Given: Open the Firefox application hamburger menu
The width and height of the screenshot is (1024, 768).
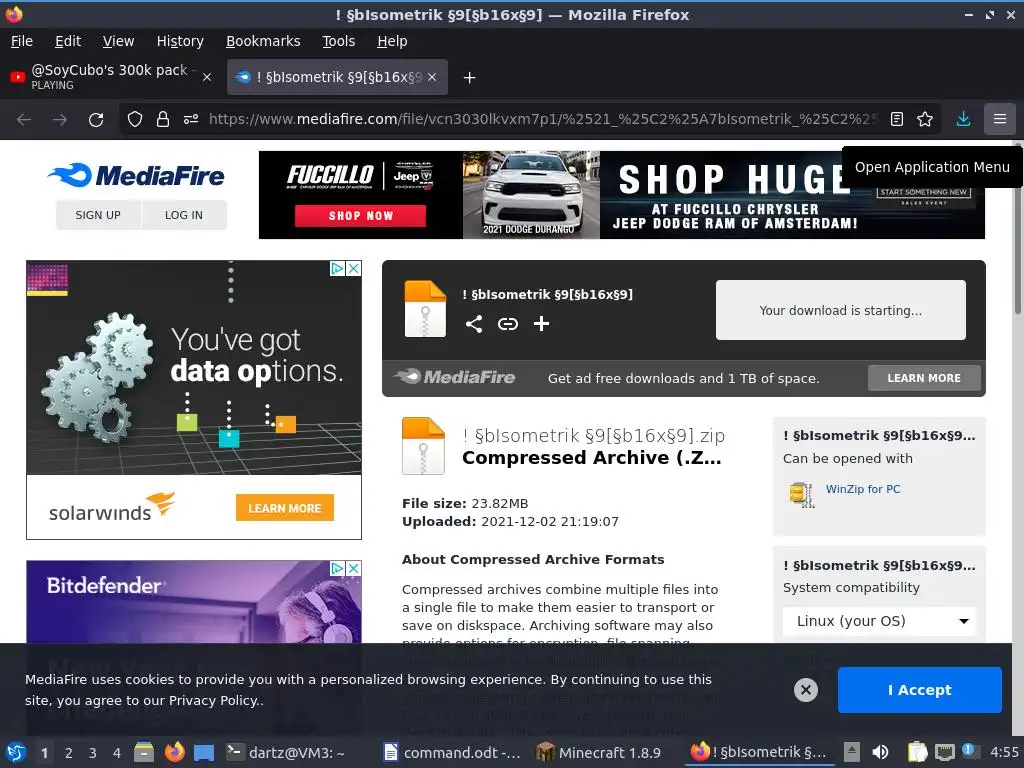Looking at the screenshot, I should 1000,120.
